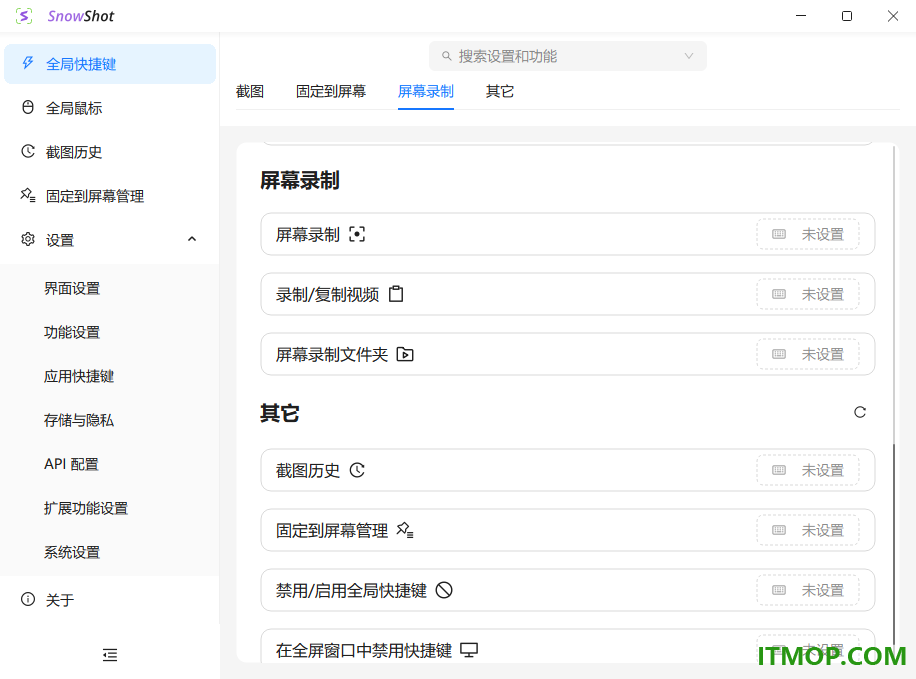Open the 界面设置 submenu item
Viewport: 916px width, 679px height.
pyautogui.click(x=110, y=288)
